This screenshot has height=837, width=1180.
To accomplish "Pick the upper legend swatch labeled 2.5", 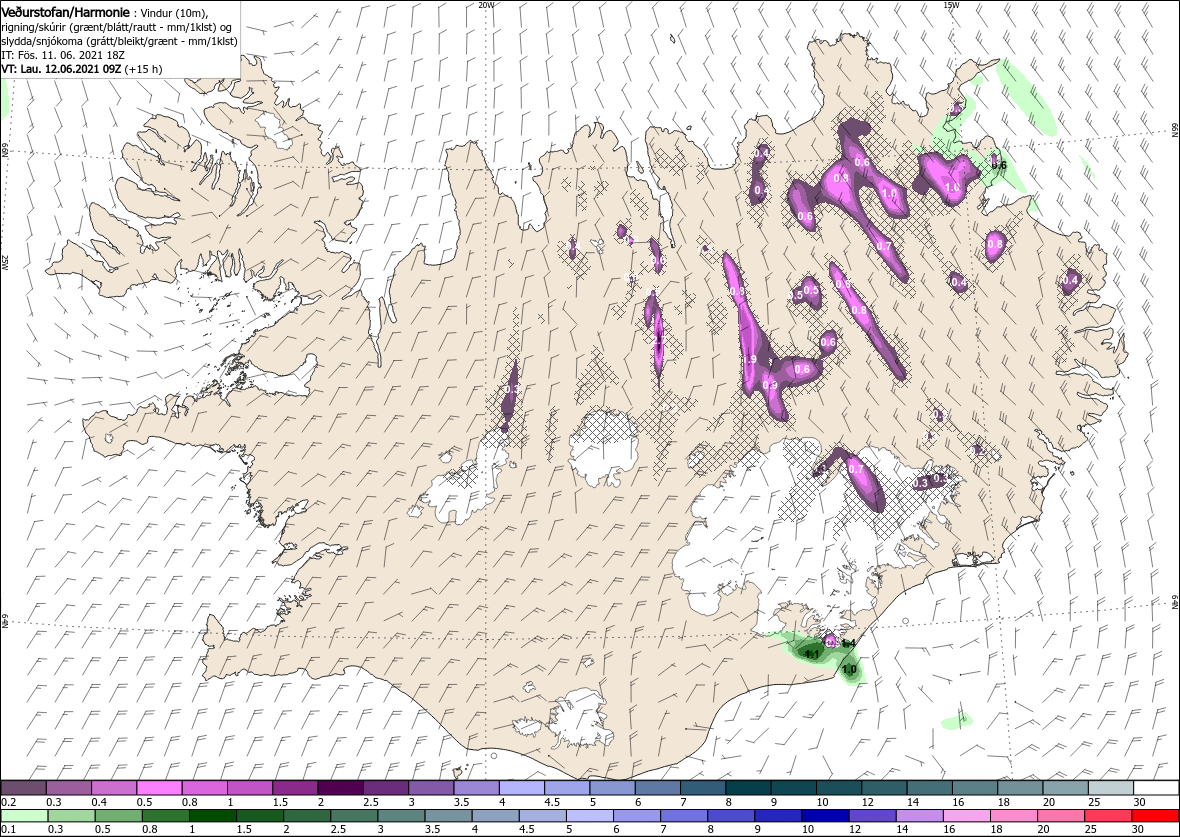I will pos(386,787).
